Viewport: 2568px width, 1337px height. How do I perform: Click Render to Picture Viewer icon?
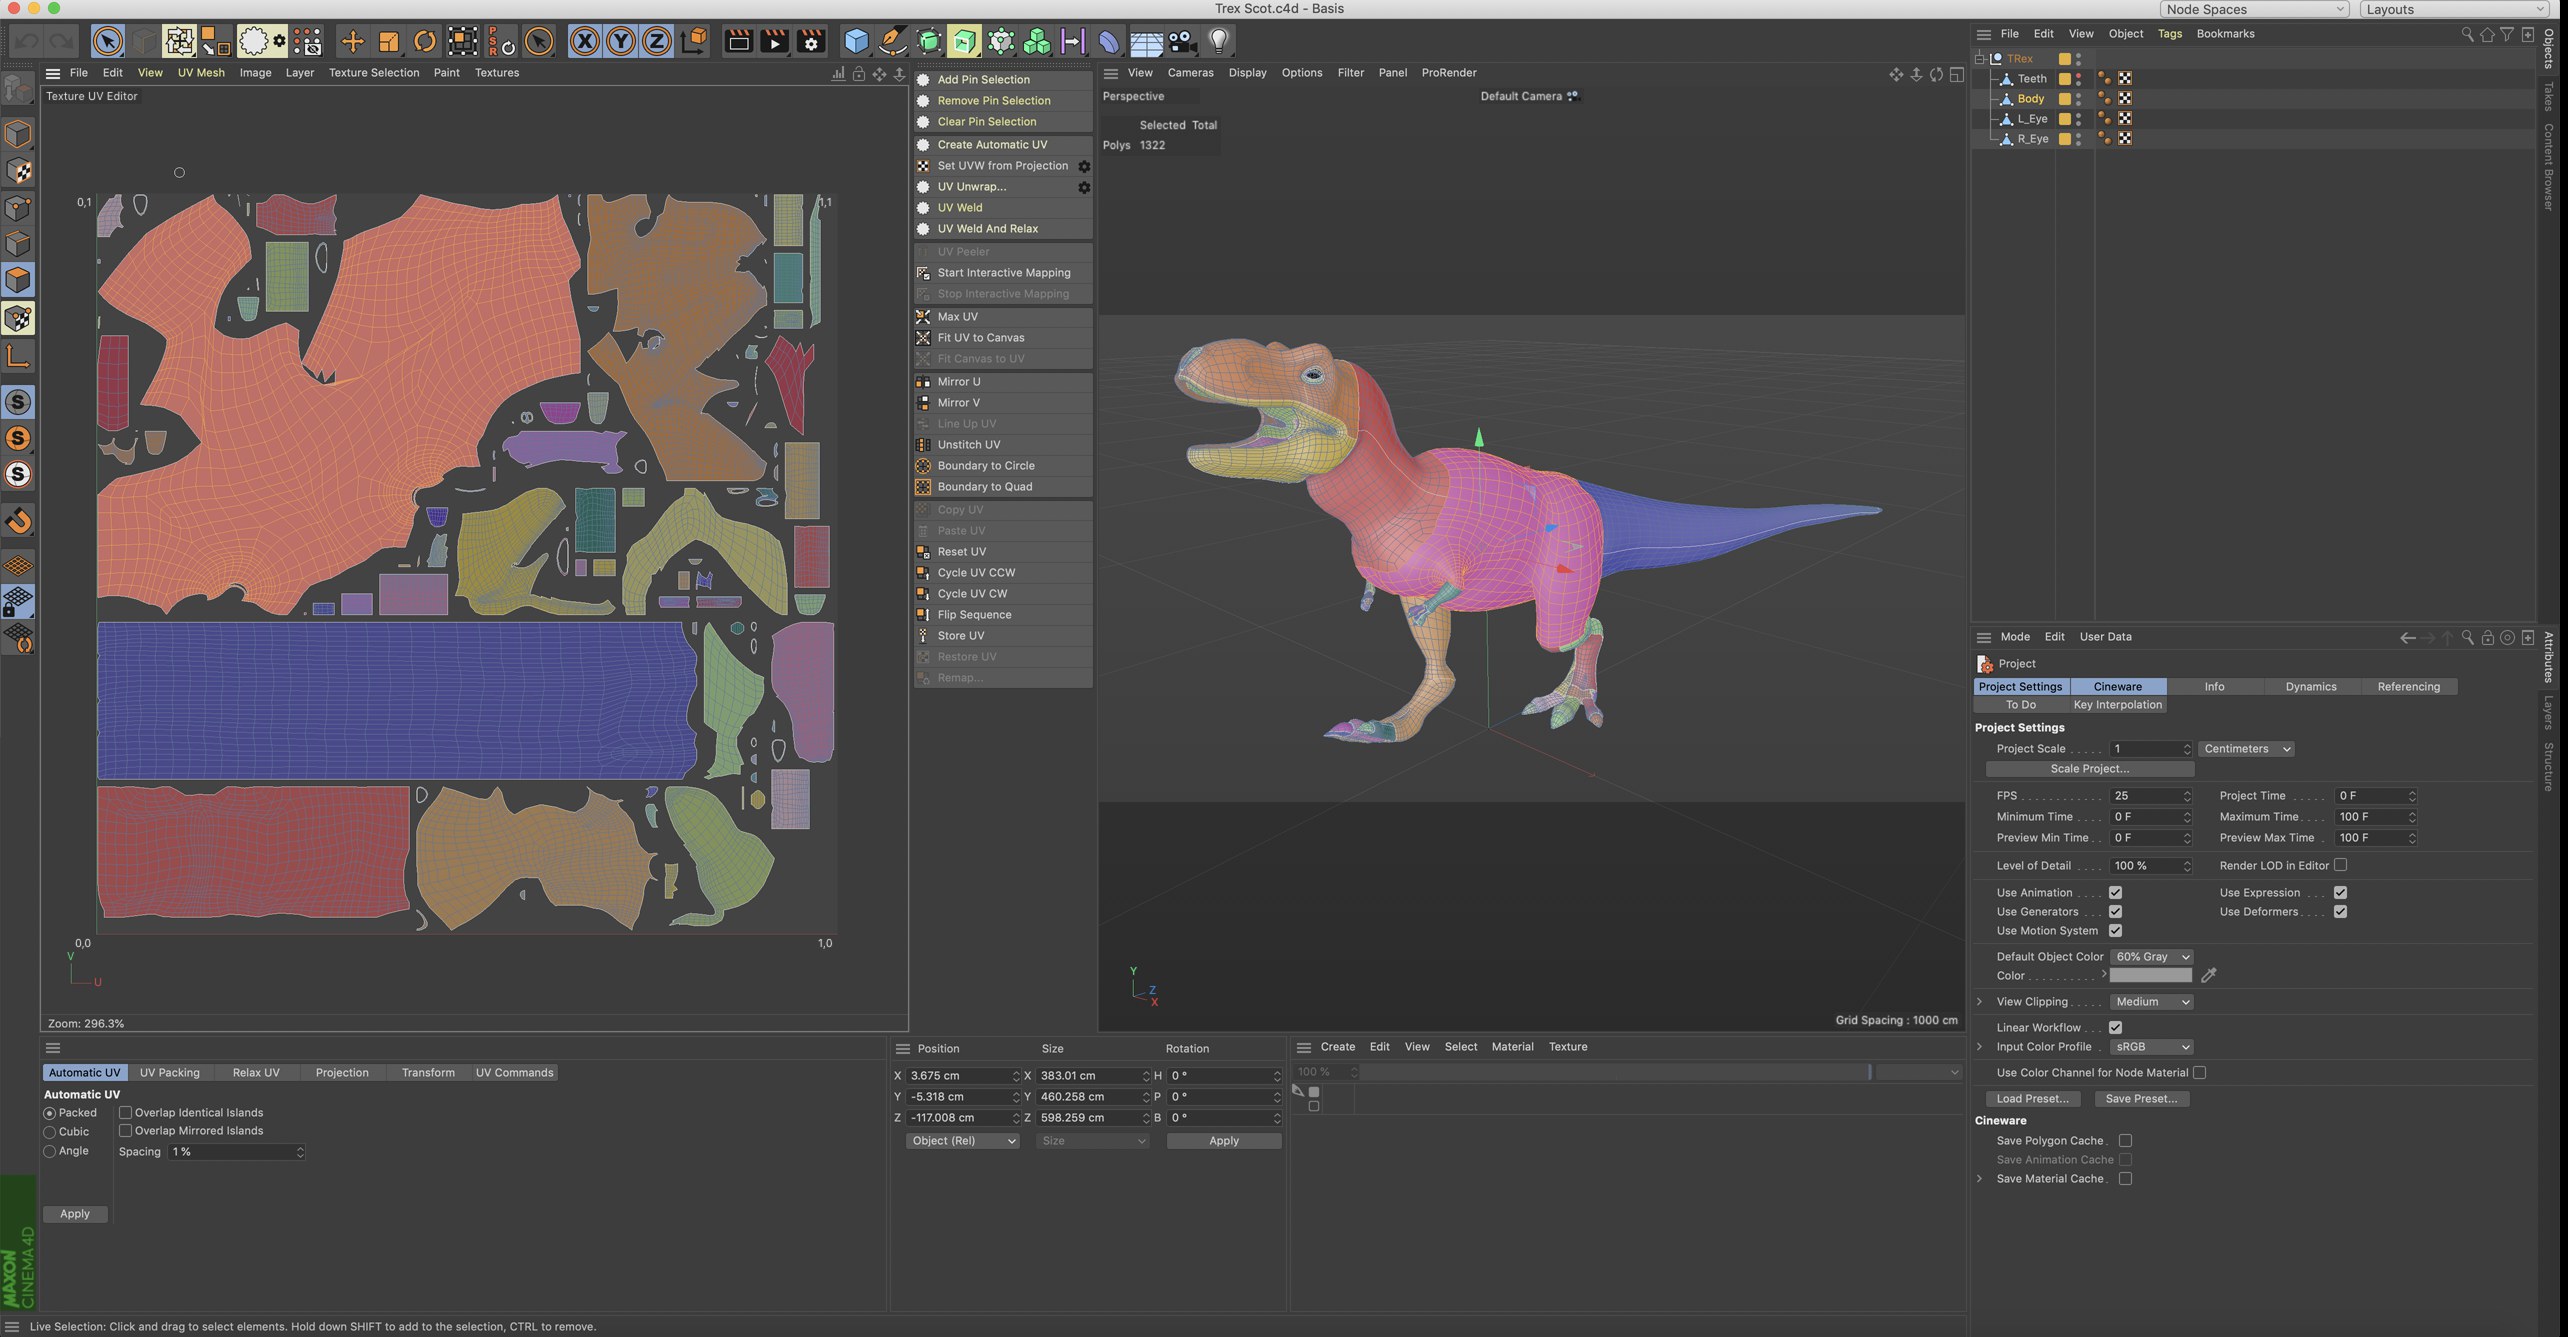click(x=775, y=41)
